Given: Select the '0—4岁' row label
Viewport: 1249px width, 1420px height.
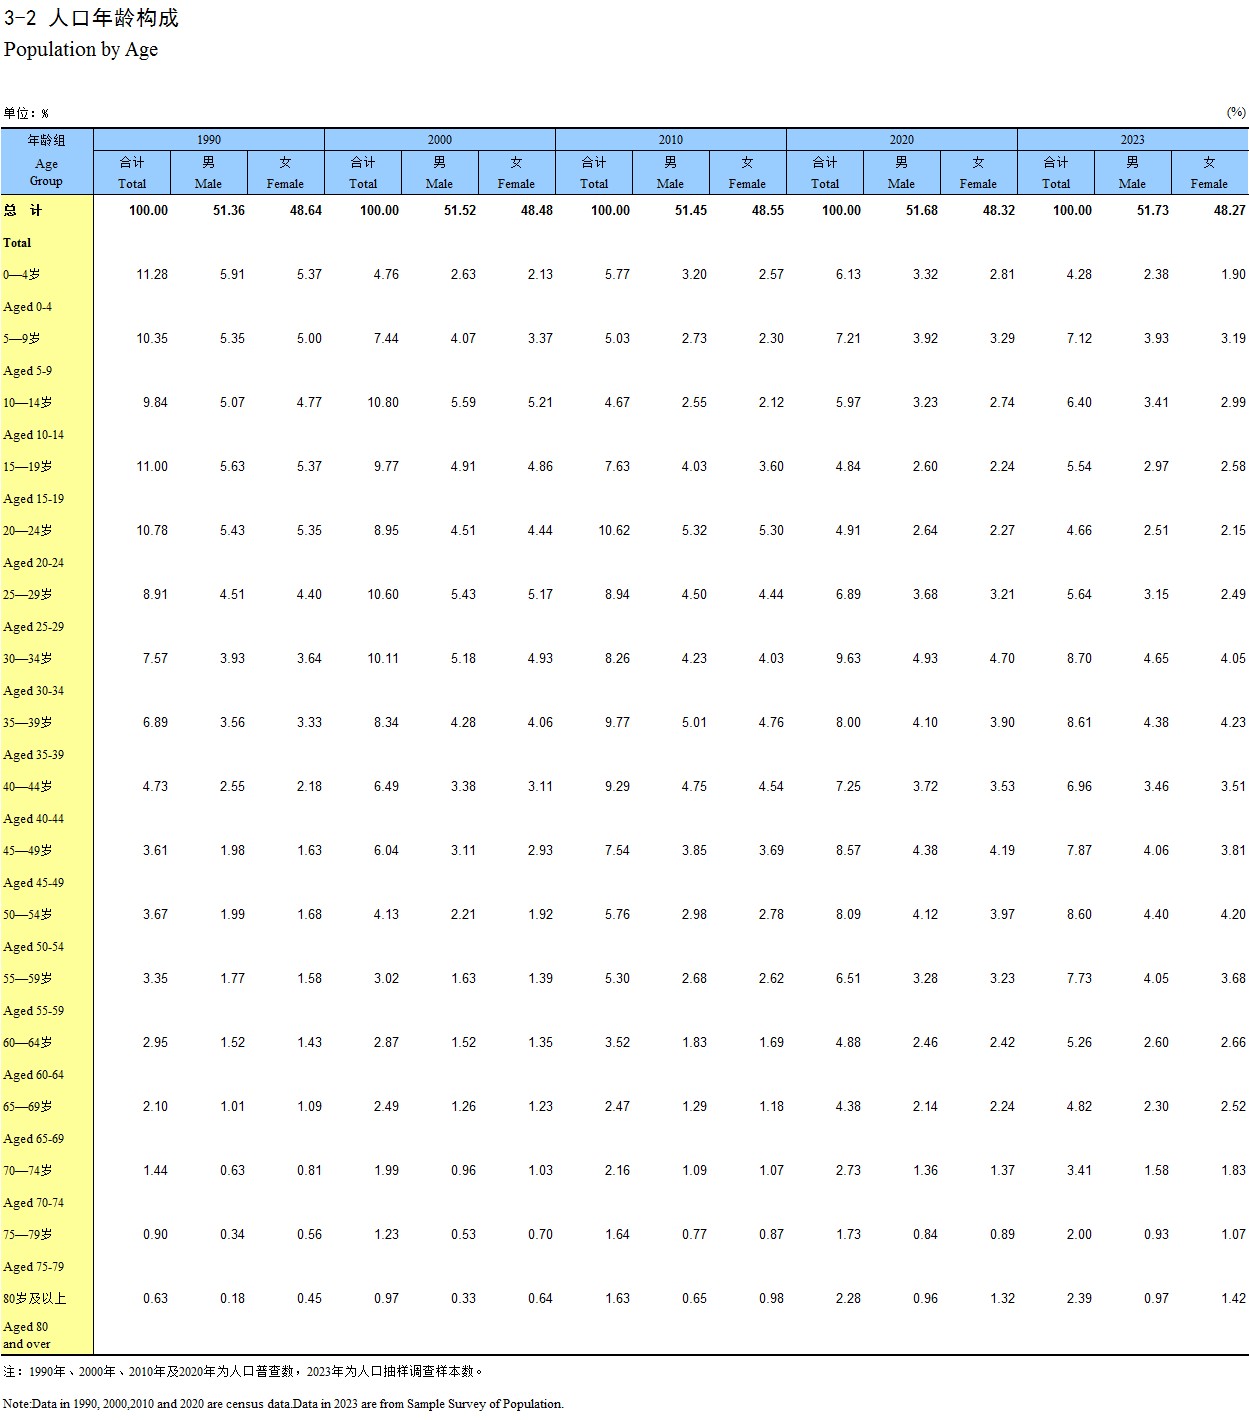Looking at the screenshot, I should (x=21, y=274).
